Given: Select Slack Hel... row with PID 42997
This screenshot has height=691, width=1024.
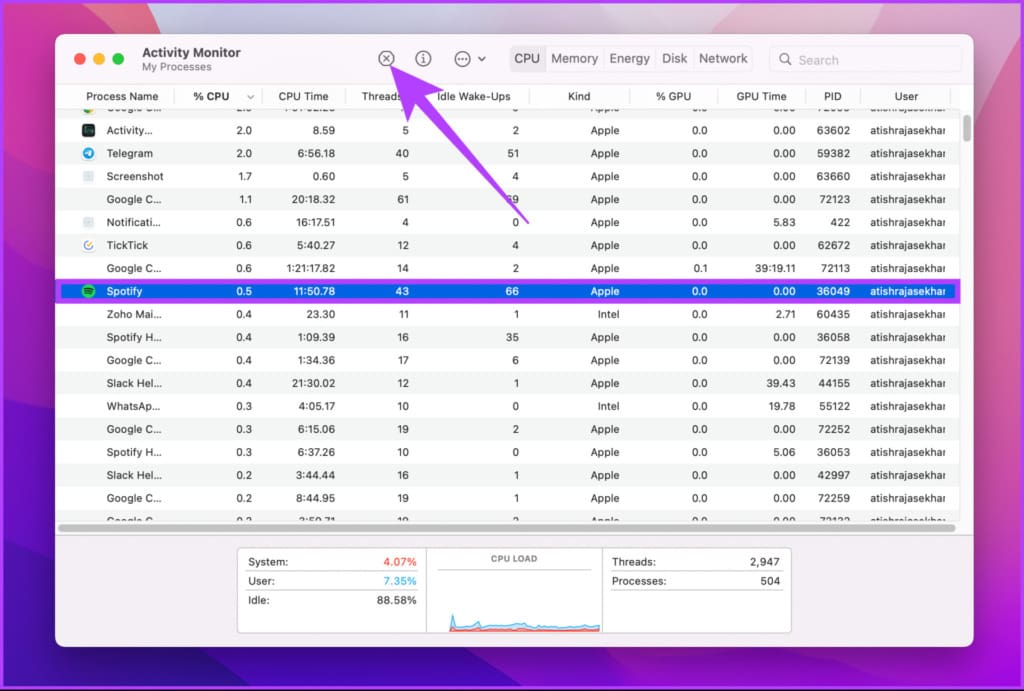Looking at the screenshot, I should 507,475.
